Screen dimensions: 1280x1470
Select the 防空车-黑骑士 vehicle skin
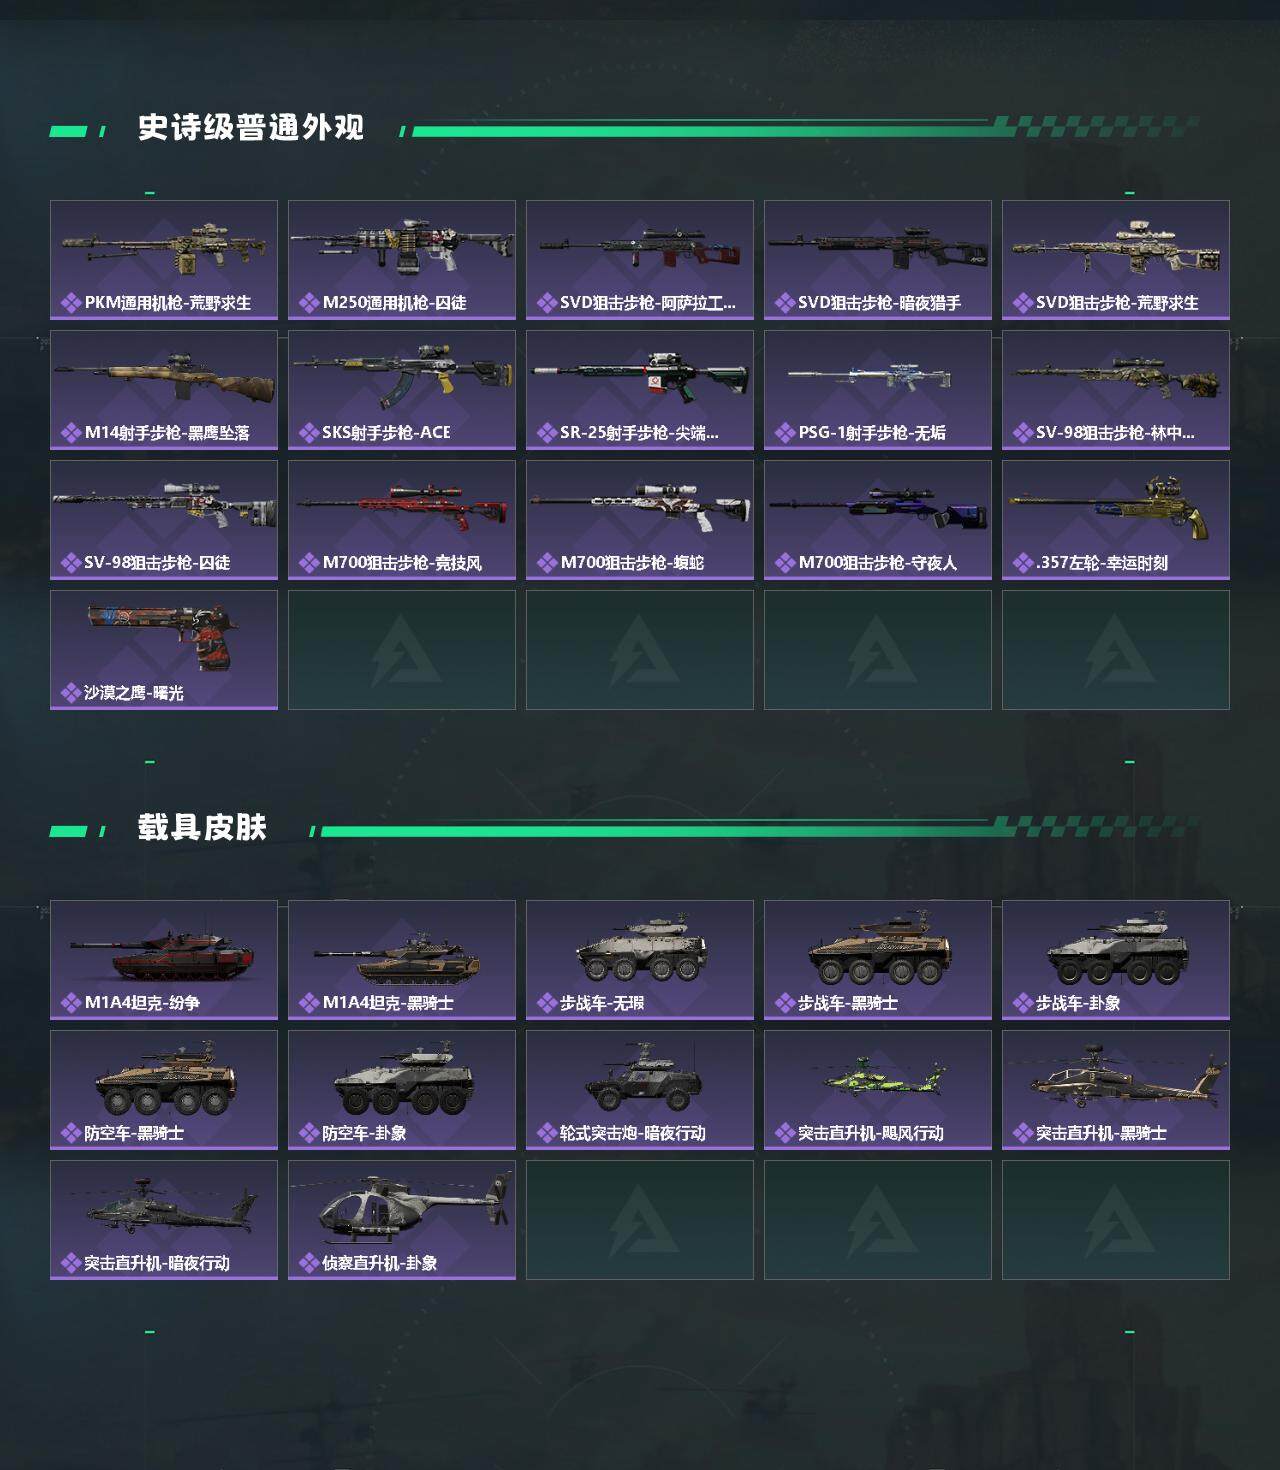(x=164, y=1090)
